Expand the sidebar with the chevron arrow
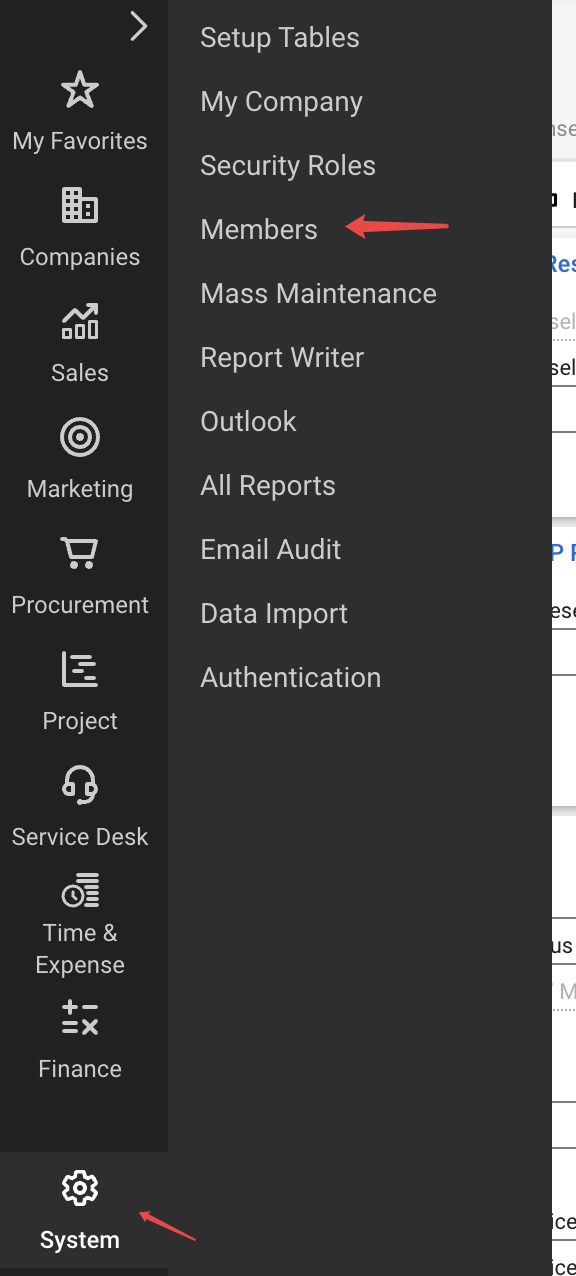 point(138,27)
